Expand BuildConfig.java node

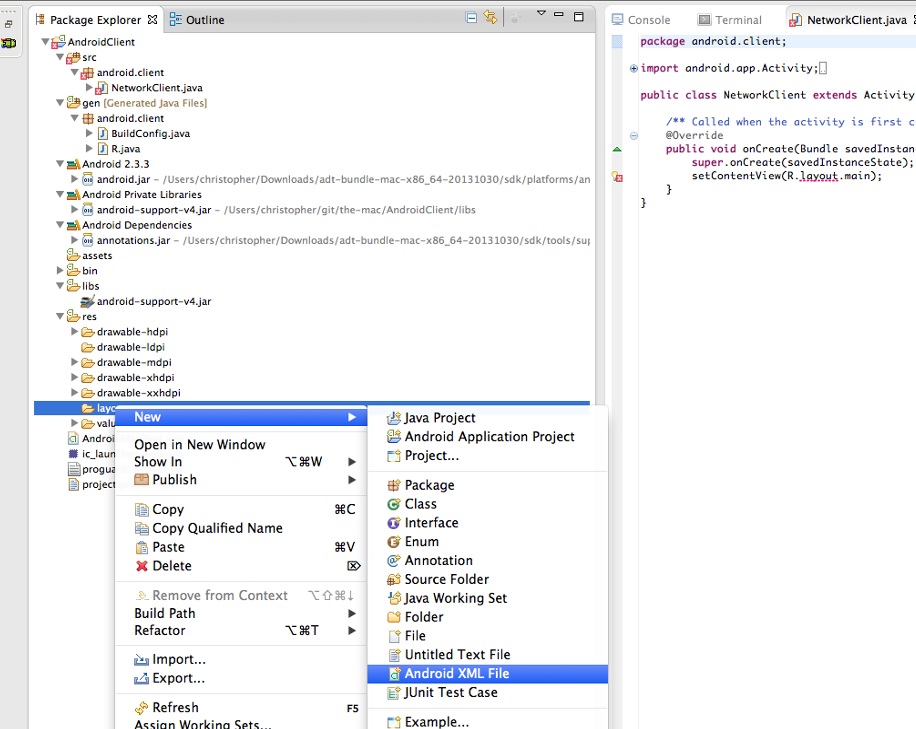point(89,133)
